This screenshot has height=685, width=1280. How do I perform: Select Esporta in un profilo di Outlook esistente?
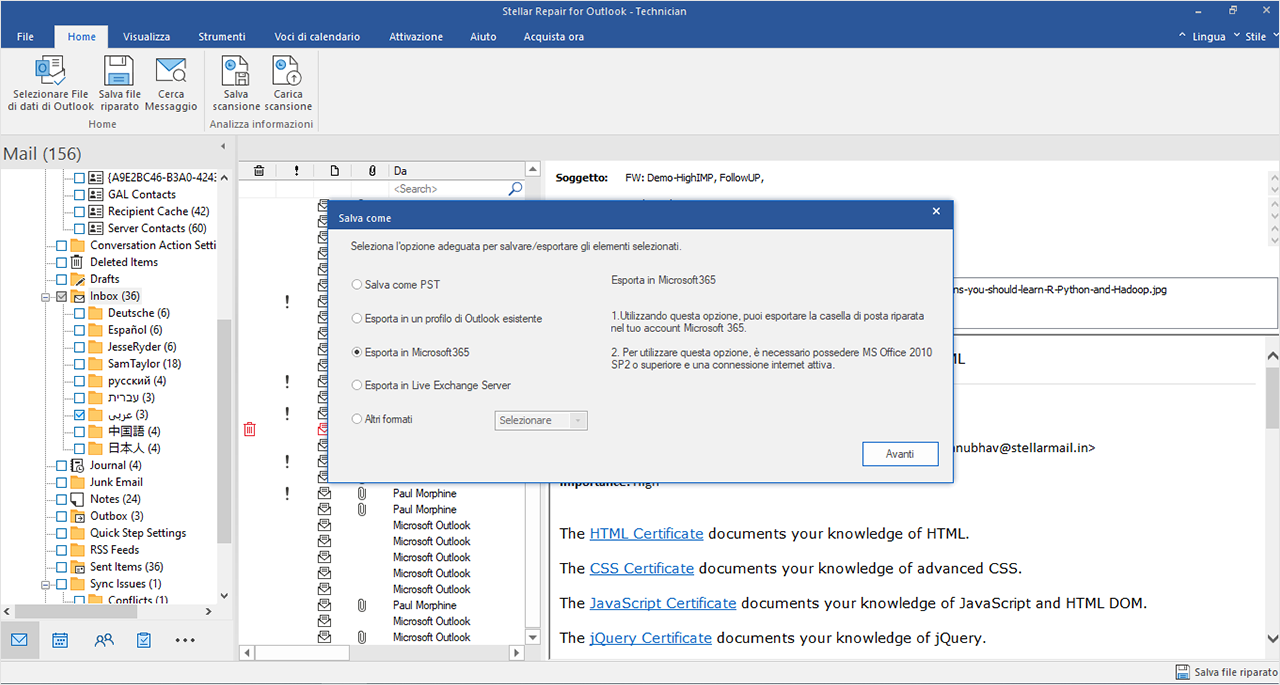[x=357, y=318]
